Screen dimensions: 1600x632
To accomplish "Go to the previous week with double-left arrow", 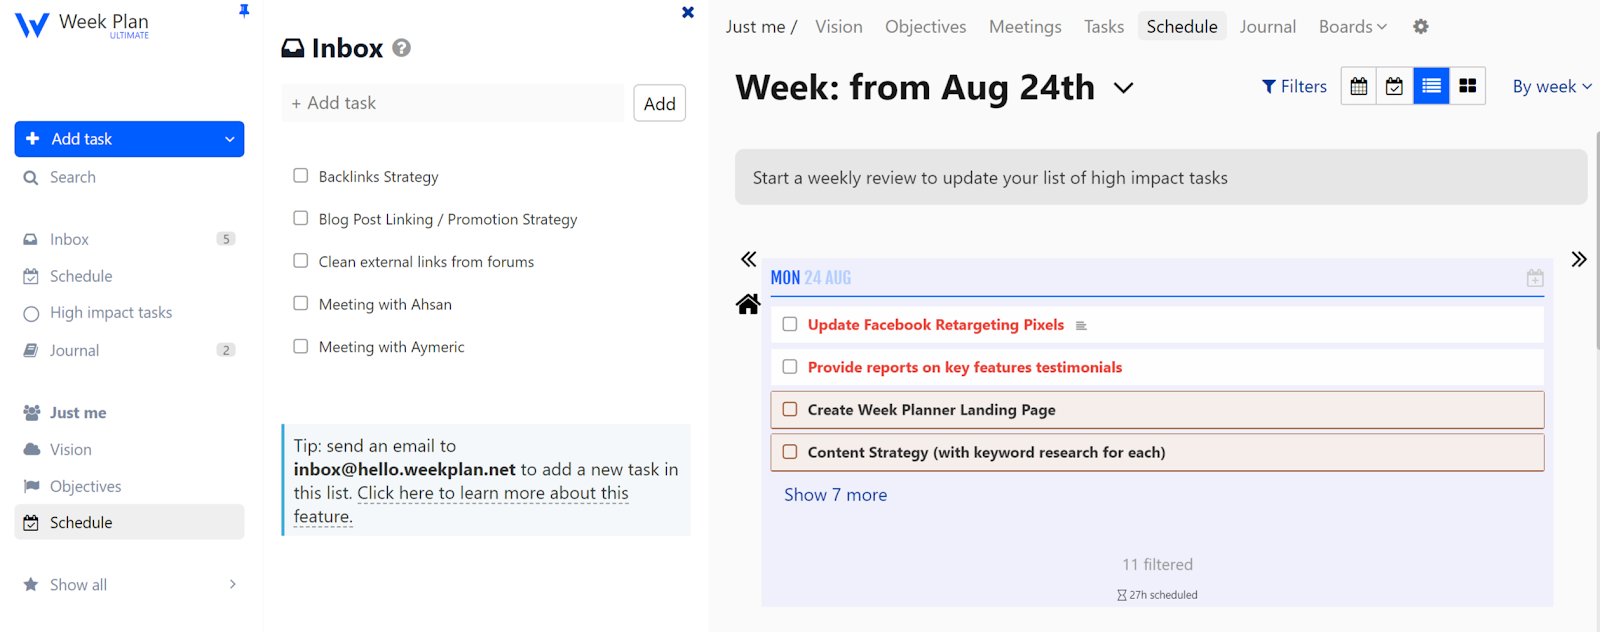I will click(x=748, y=260).
